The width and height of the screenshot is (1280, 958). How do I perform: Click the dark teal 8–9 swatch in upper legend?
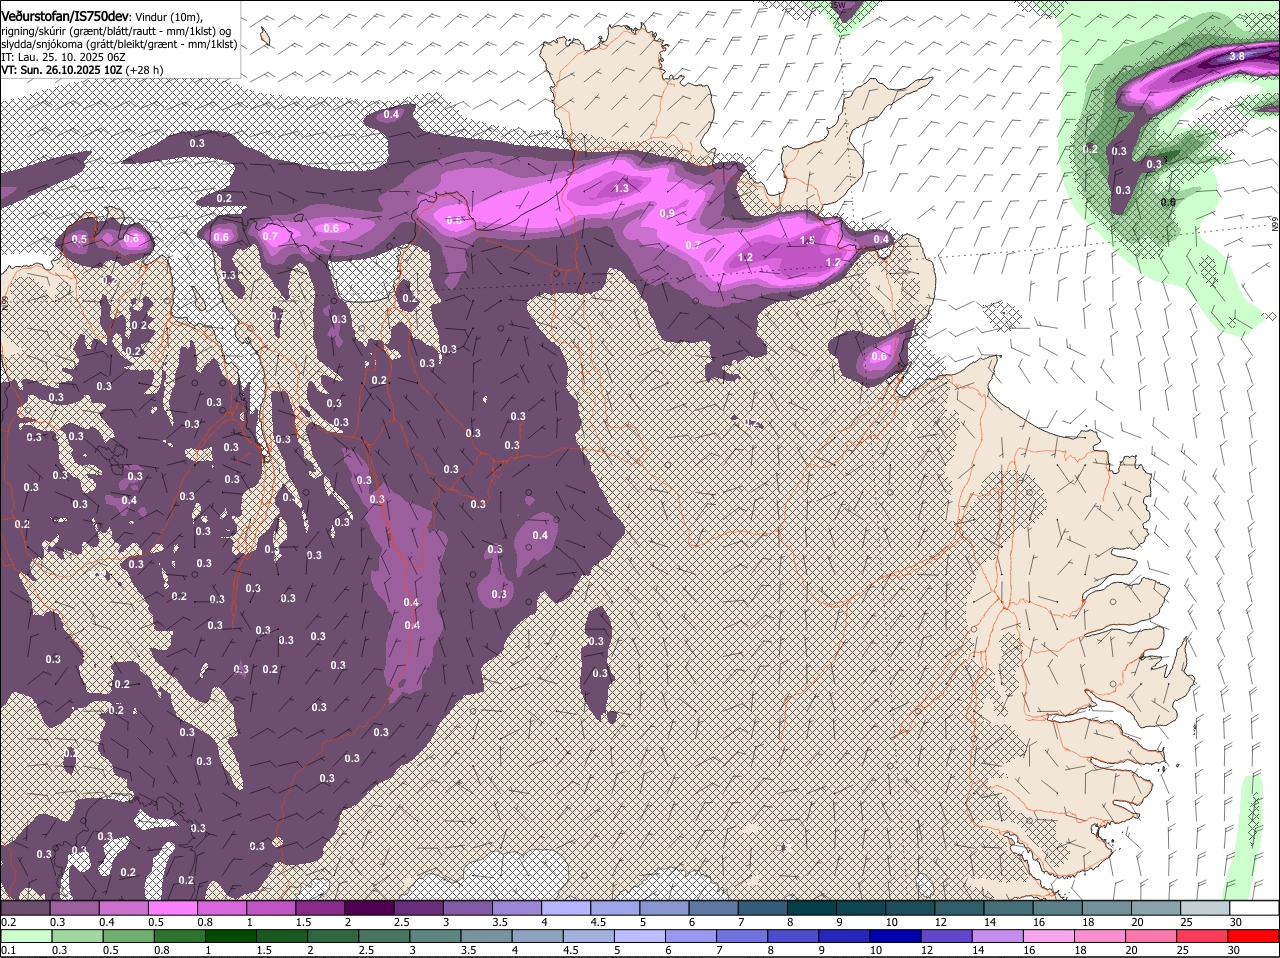pyautogui.click(x=812, y=908)
